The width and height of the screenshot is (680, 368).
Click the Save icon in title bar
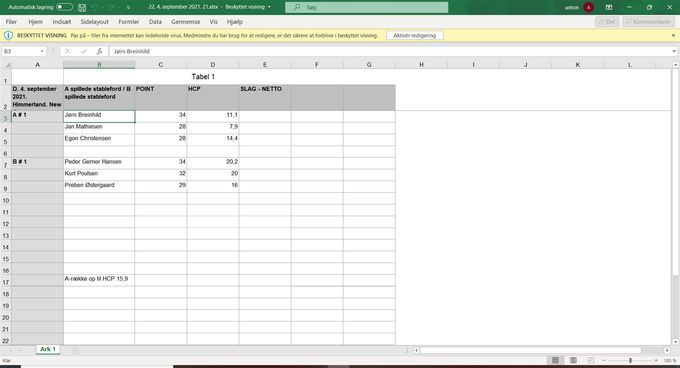point(82,7)
